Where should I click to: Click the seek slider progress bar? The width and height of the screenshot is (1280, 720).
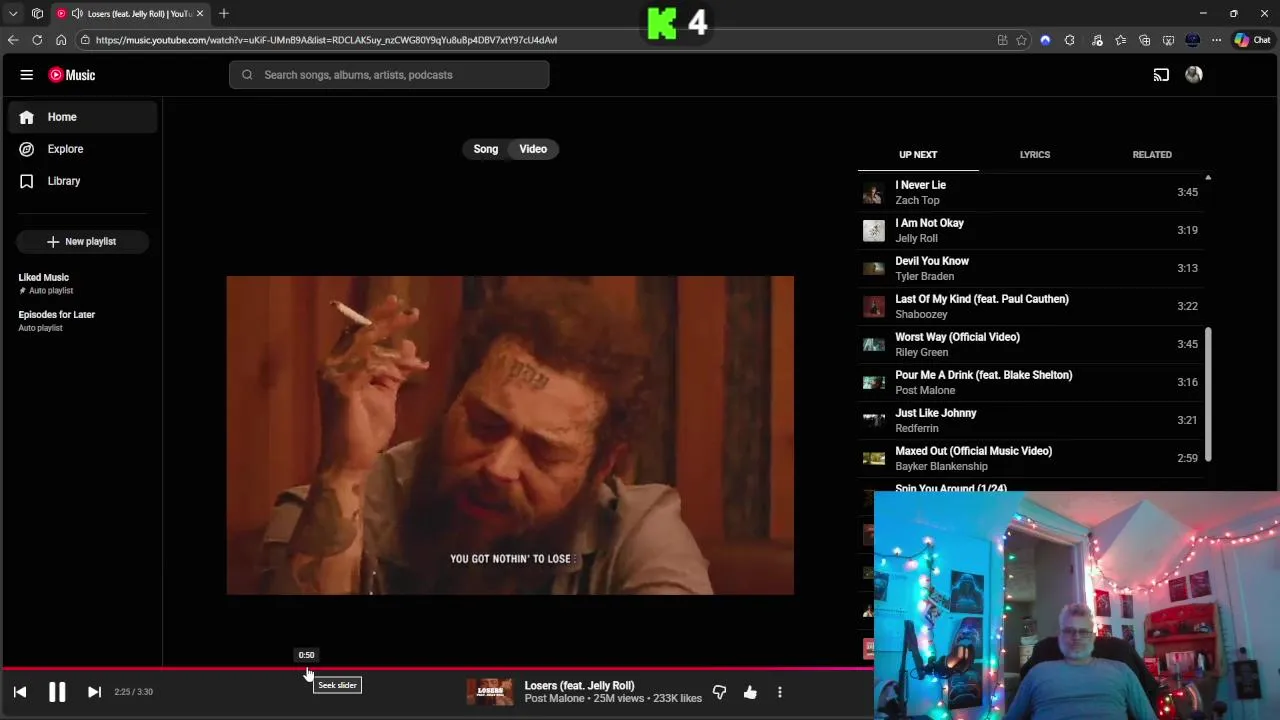pos(437,668)
